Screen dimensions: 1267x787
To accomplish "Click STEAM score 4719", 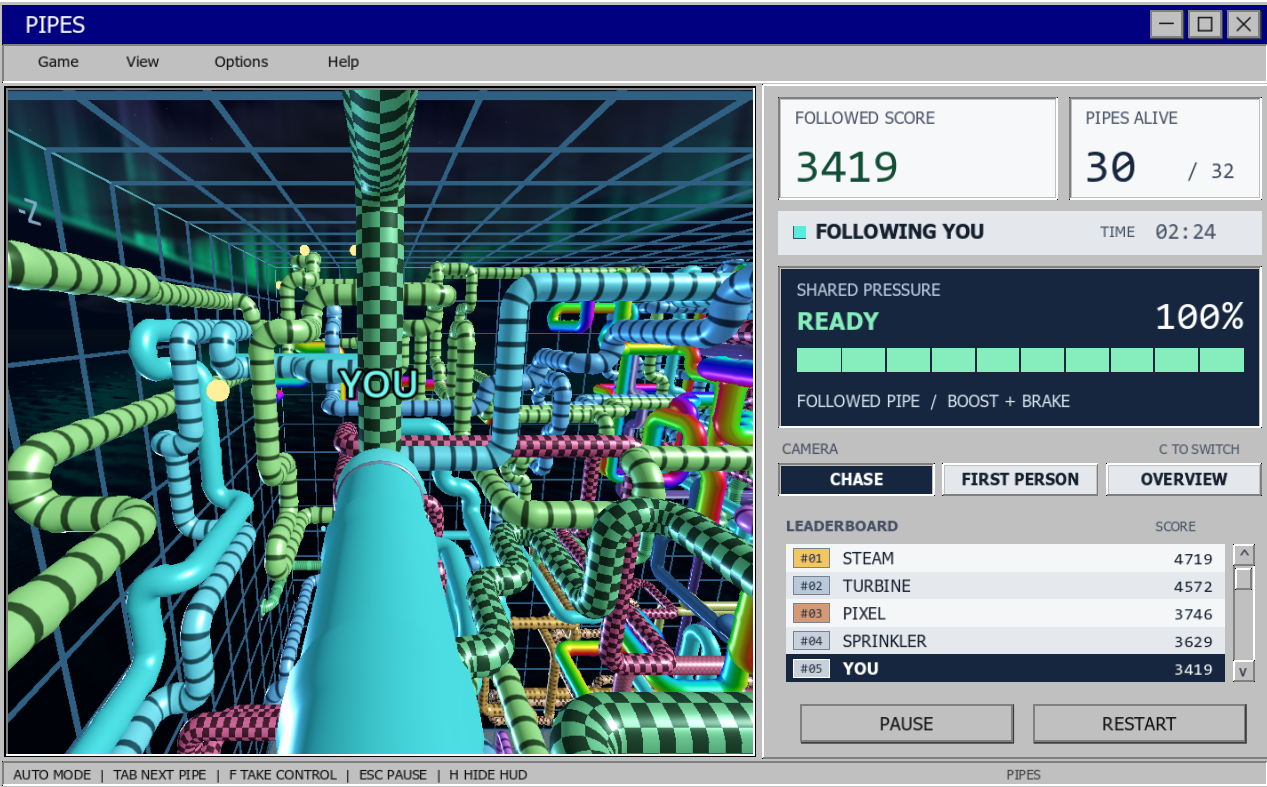I will 1193,559.
